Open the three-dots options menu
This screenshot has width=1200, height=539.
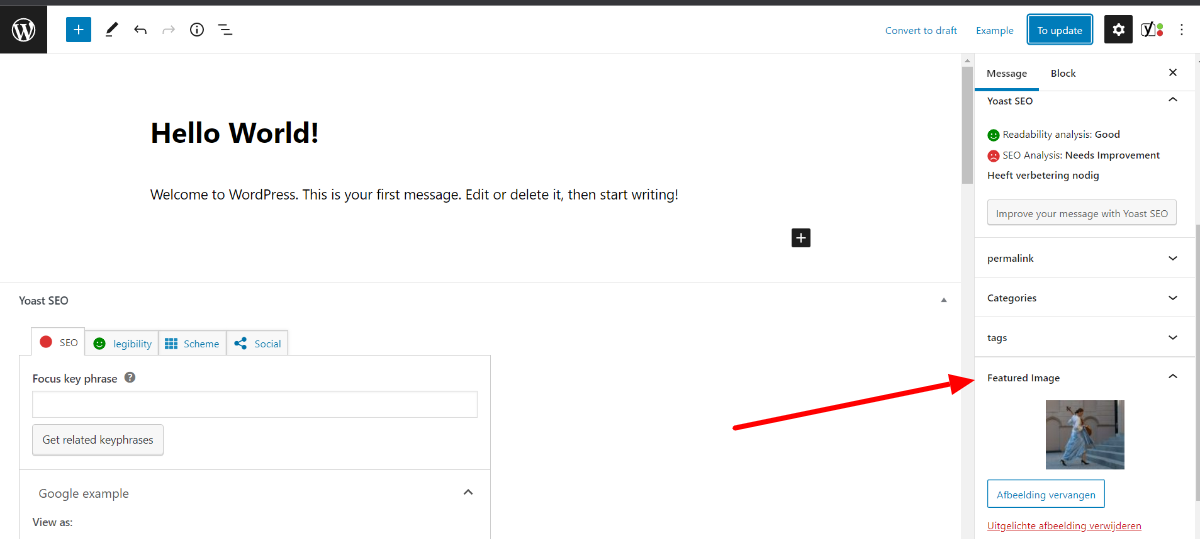pos(1181,30)
